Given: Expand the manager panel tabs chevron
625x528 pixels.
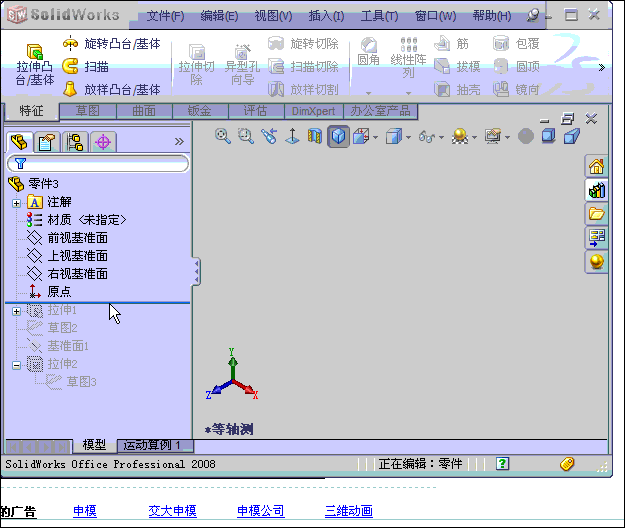Looking at the screenshot, I should click(179, 141).
